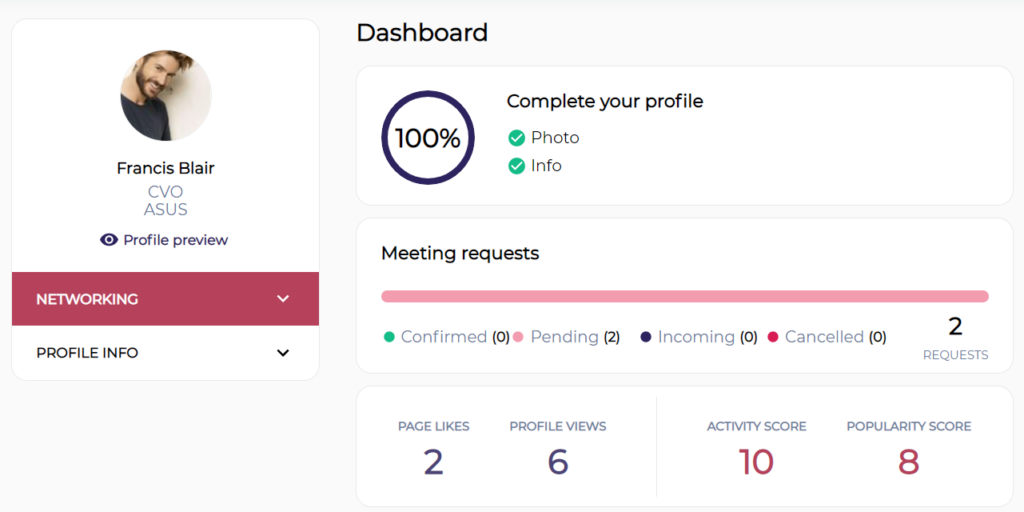The height and width of the screenshot is (512, 1024).
Task: Open the NETWORKING menu section
Action: click(165, 299)
